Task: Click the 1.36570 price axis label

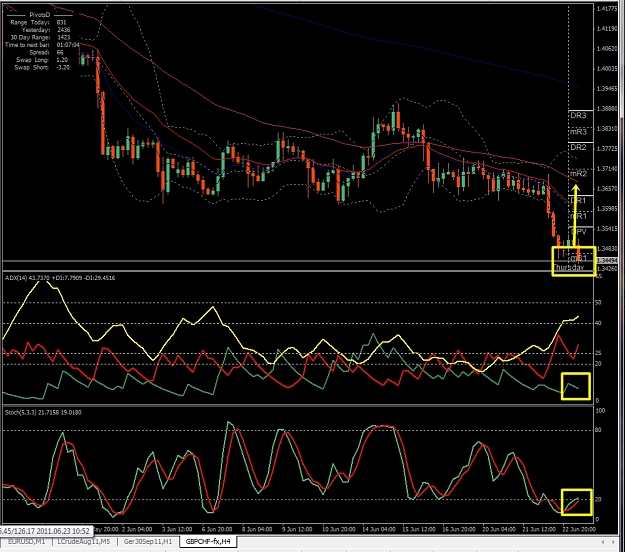Action: click(x=607, y=189)
